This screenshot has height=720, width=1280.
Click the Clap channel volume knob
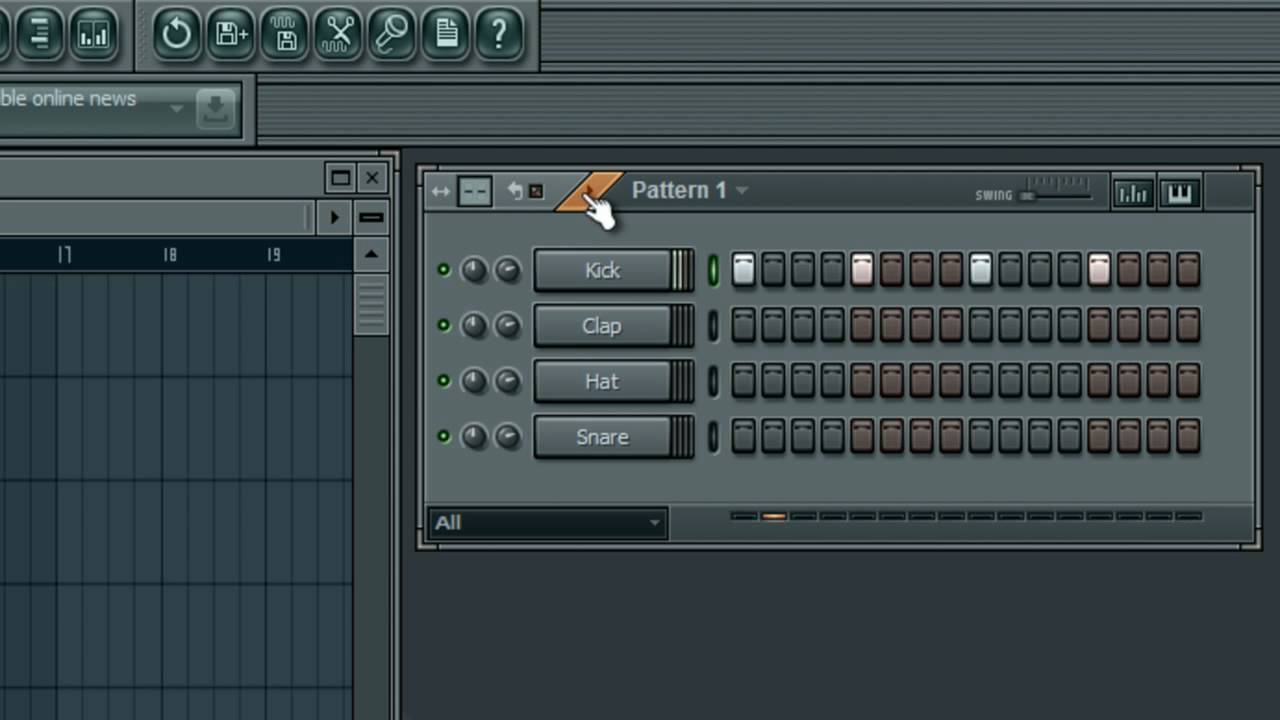(x=508, y=326)
